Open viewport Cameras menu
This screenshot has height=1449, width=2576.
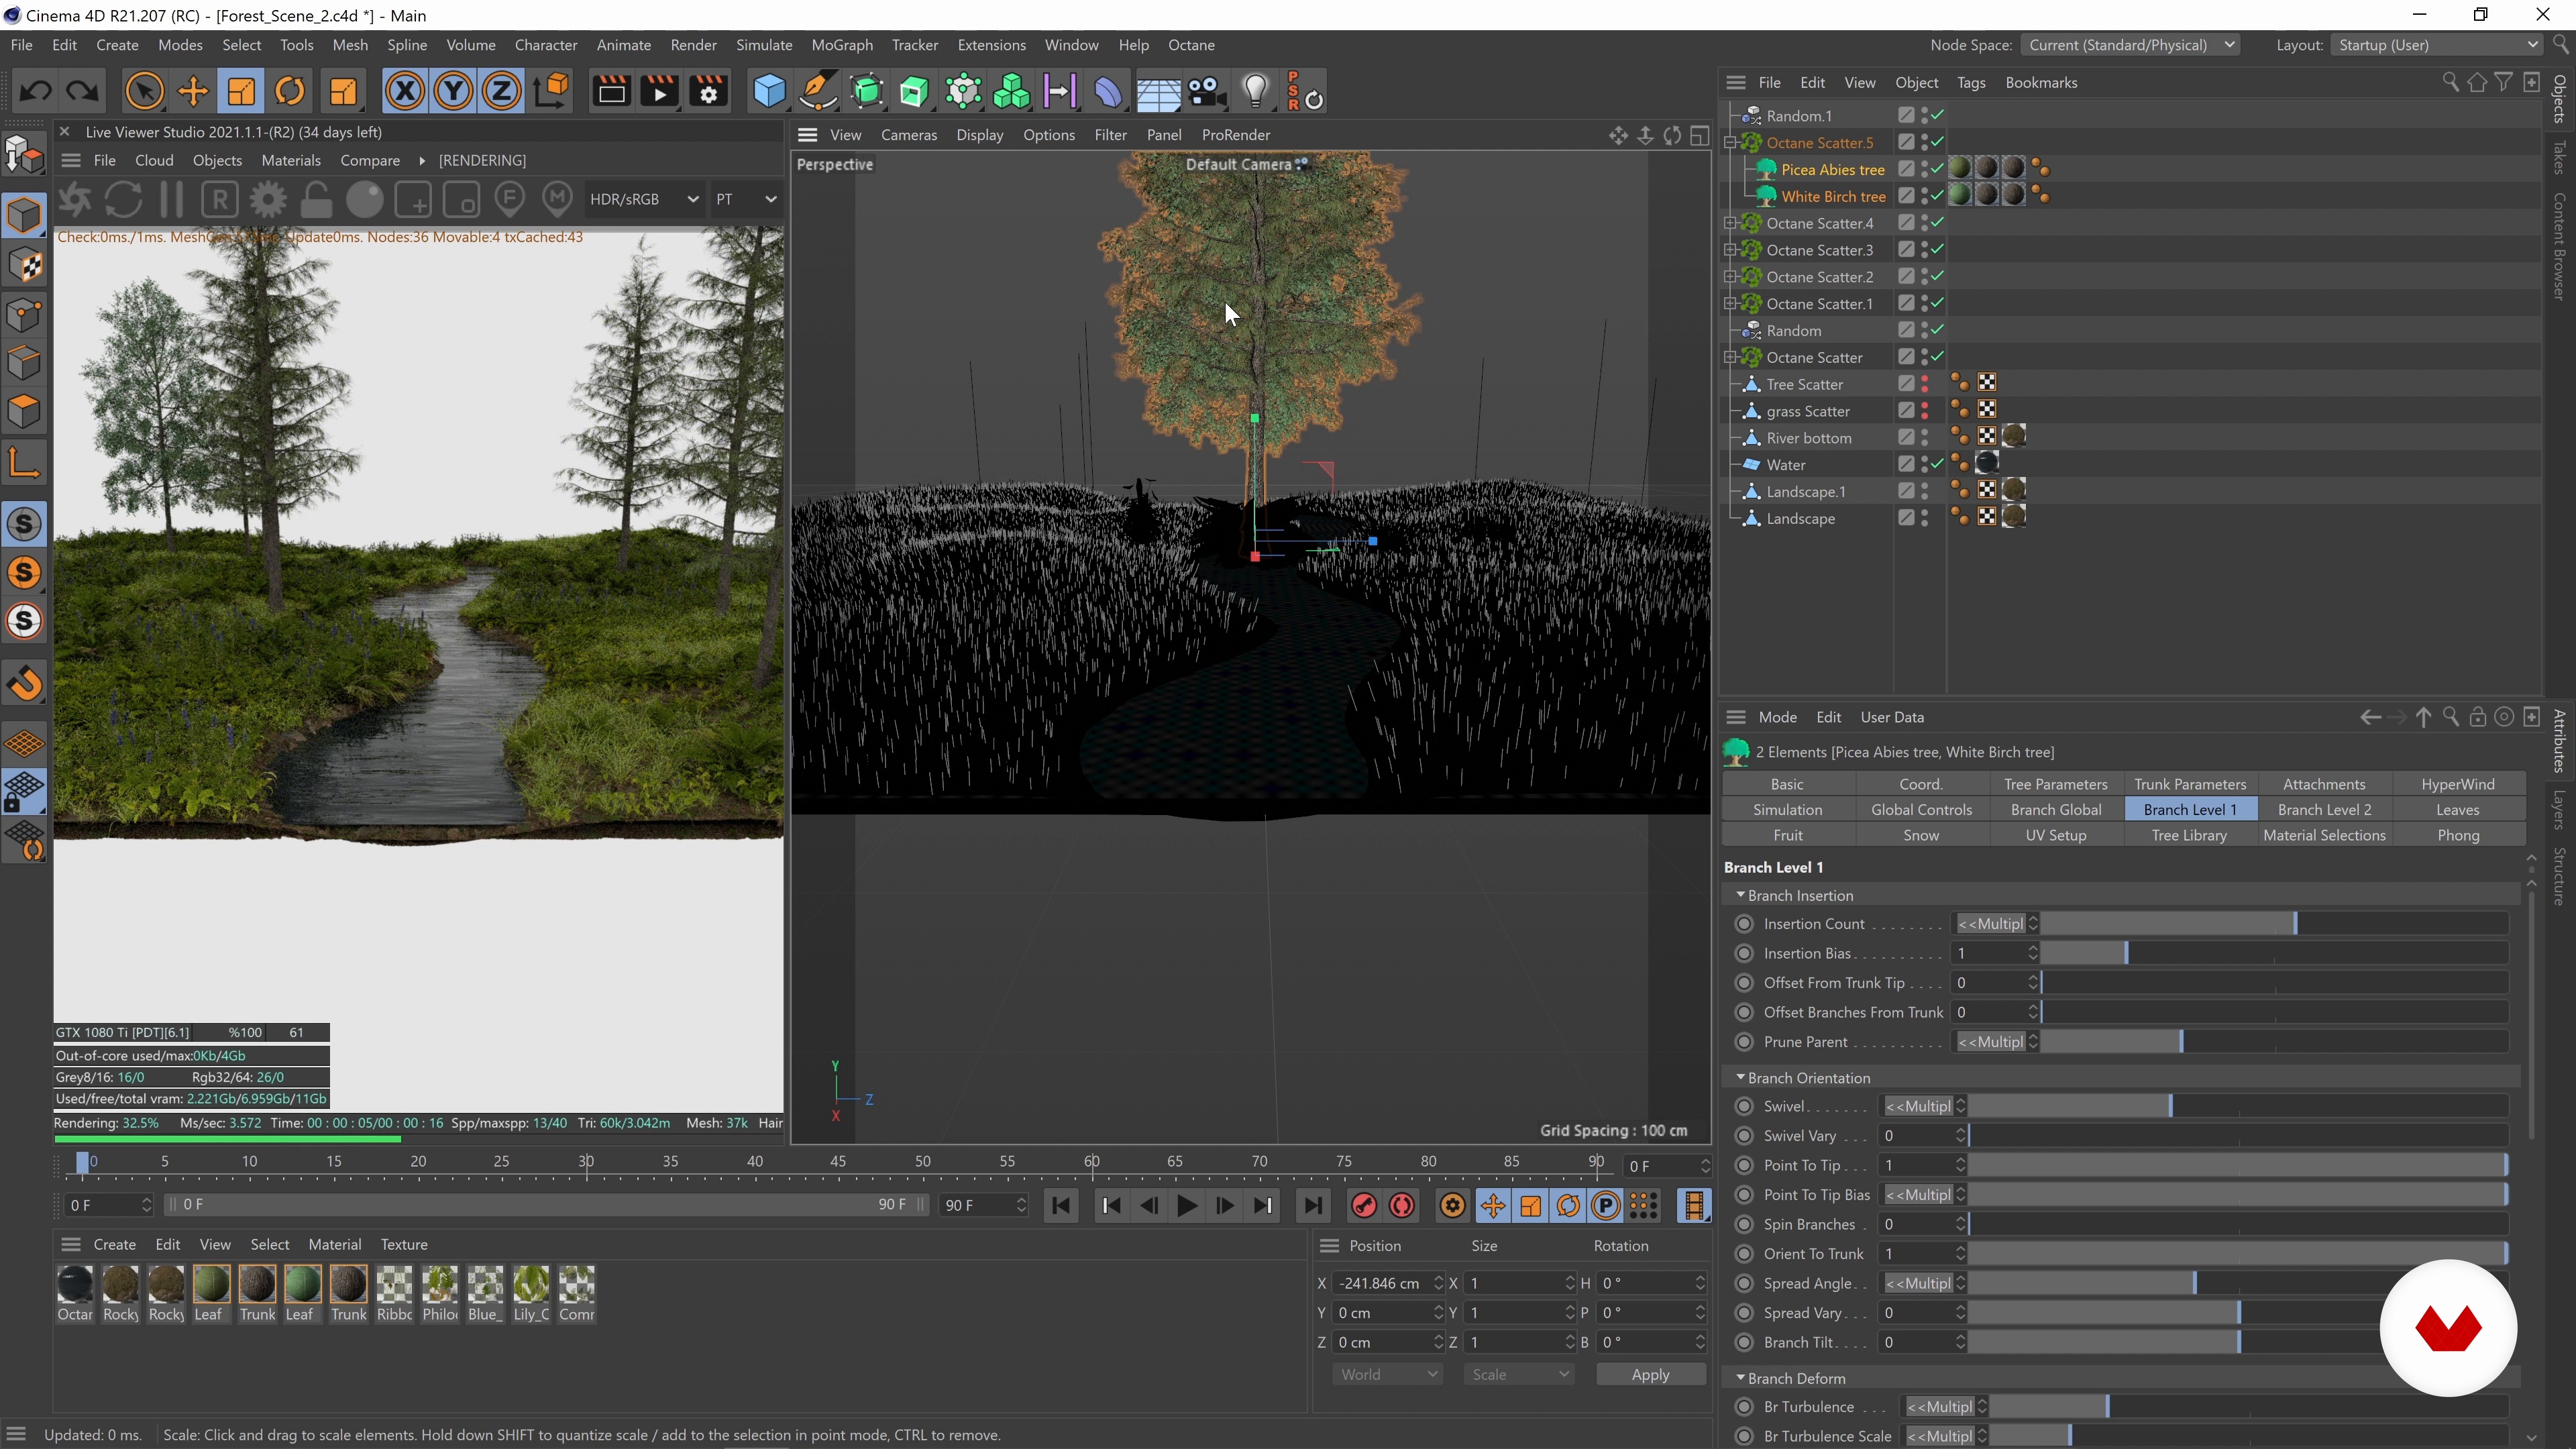tap(909, 135)
